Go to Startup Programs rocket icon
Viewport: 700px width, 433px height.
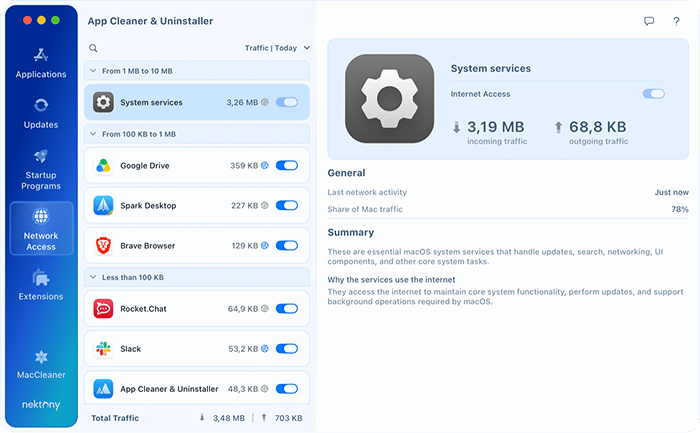(41, 156)
